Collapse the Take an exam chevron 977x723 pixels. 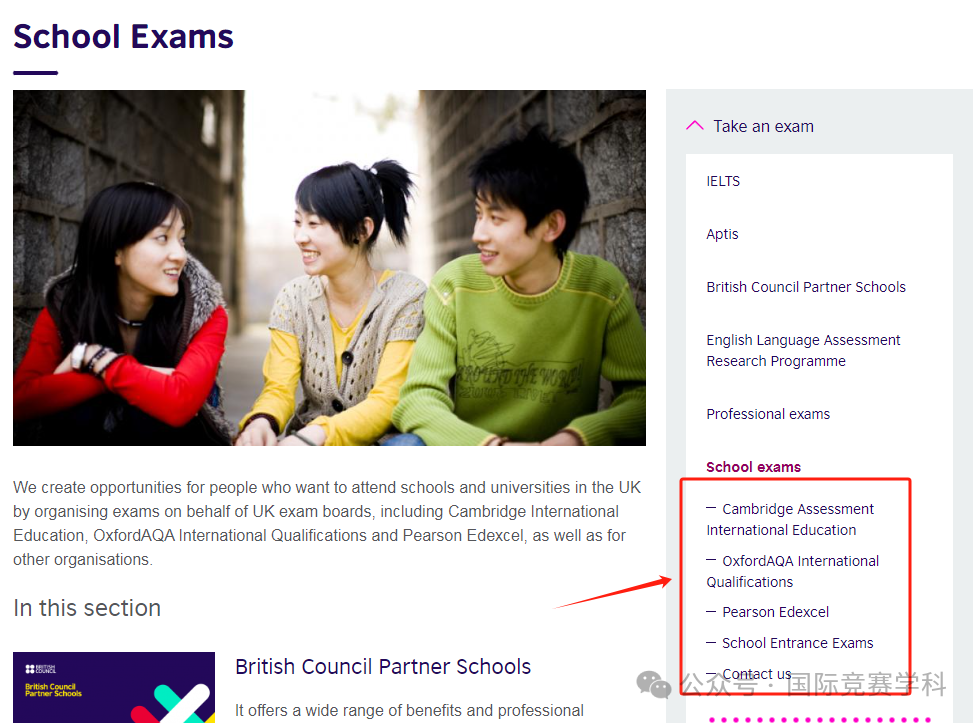click(695, 126)
